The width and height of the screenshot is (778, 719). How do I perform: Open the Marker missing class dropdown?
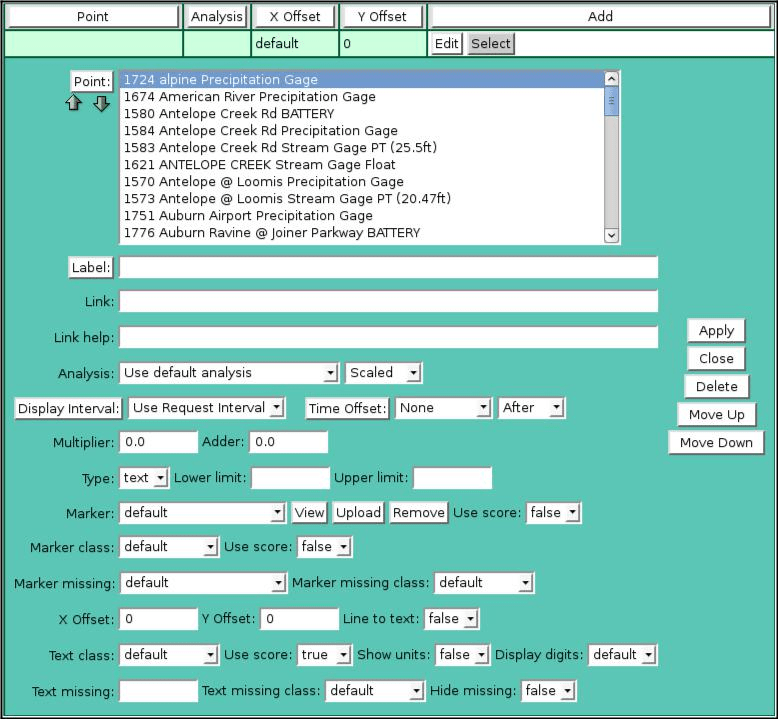484,583
